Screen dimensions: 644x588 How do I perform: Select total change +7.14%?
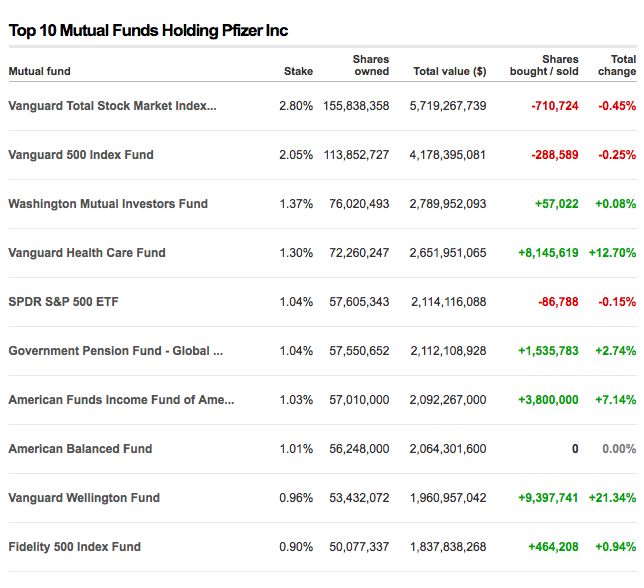[x=616, y=400]
